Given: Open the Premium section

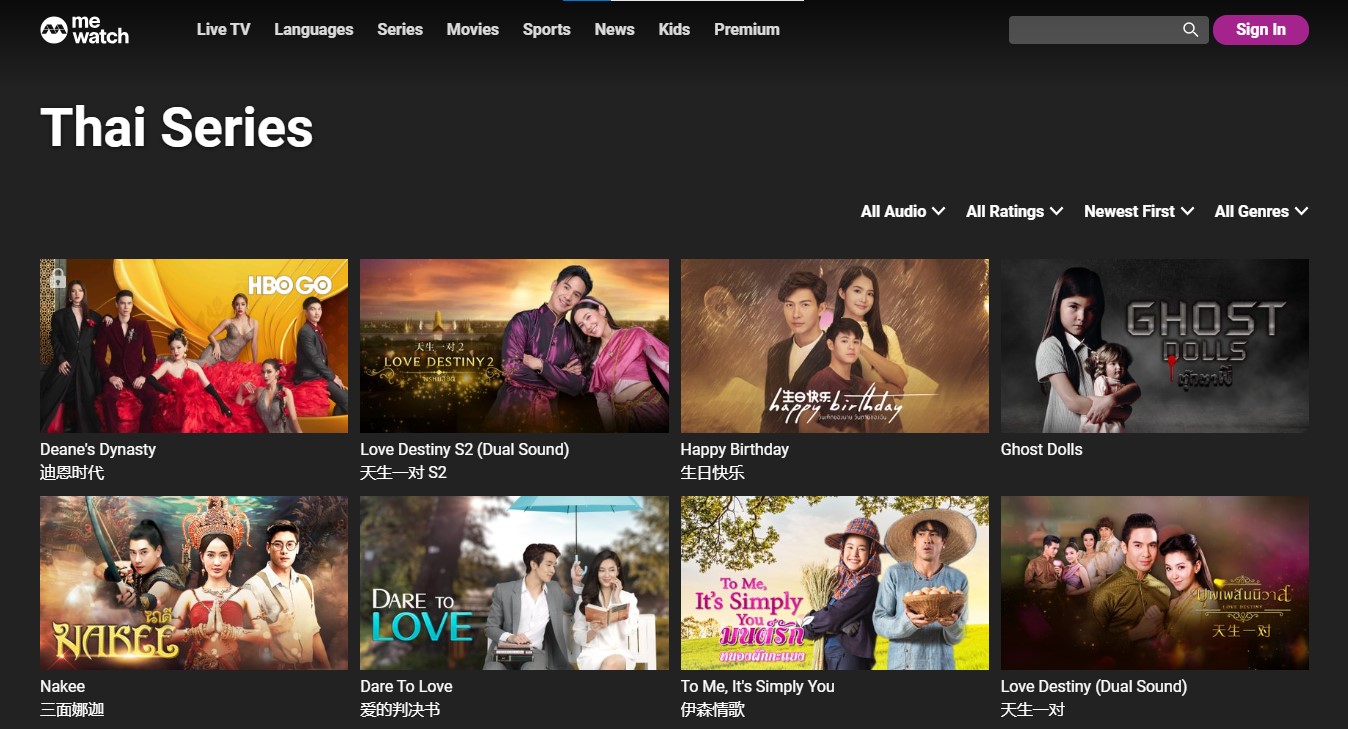Looking at the screenshot, I should 747,30.
